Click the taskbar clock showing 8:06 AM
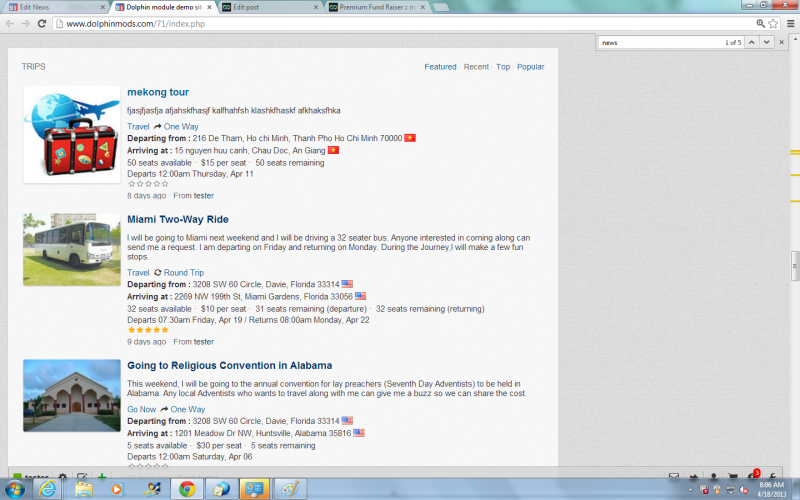This screenshot has width=800, height=500. pos(771,489)
